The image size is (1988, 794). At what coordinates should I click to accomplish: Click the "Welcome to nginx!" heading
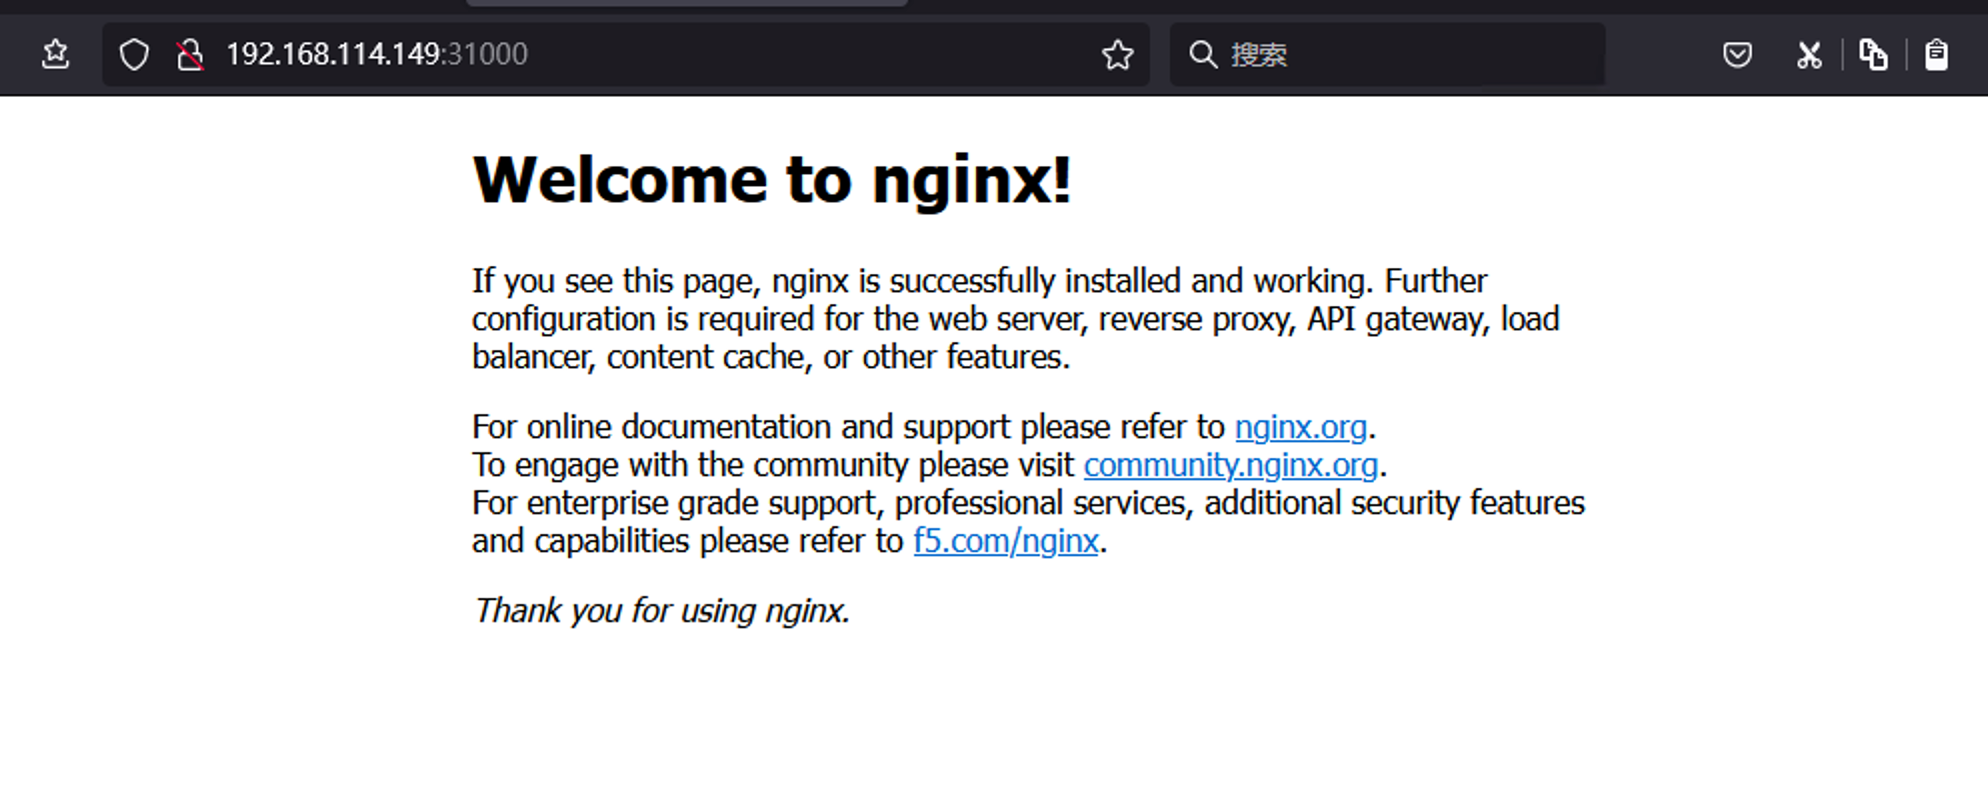pos(772,180)
